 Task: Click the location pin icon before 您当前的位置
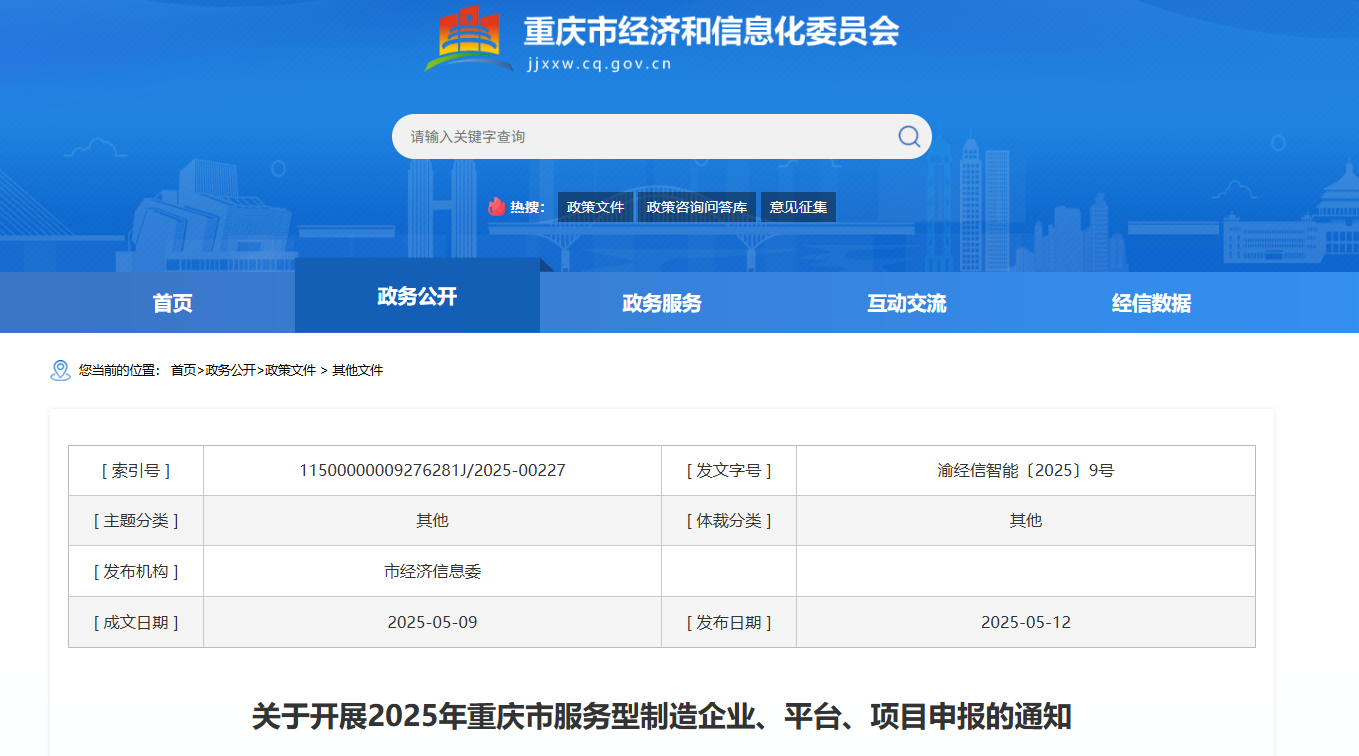(x=60, y=370)
